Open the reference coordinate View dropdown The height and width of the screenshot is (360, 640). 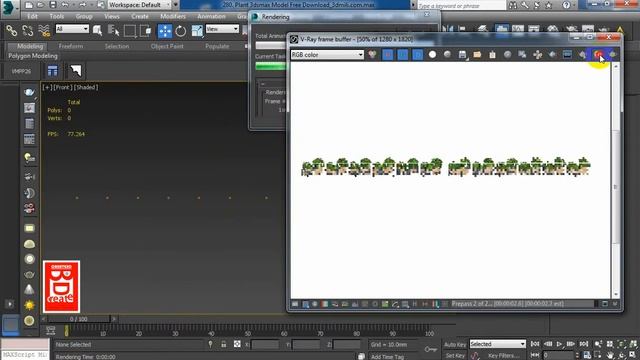222,29
